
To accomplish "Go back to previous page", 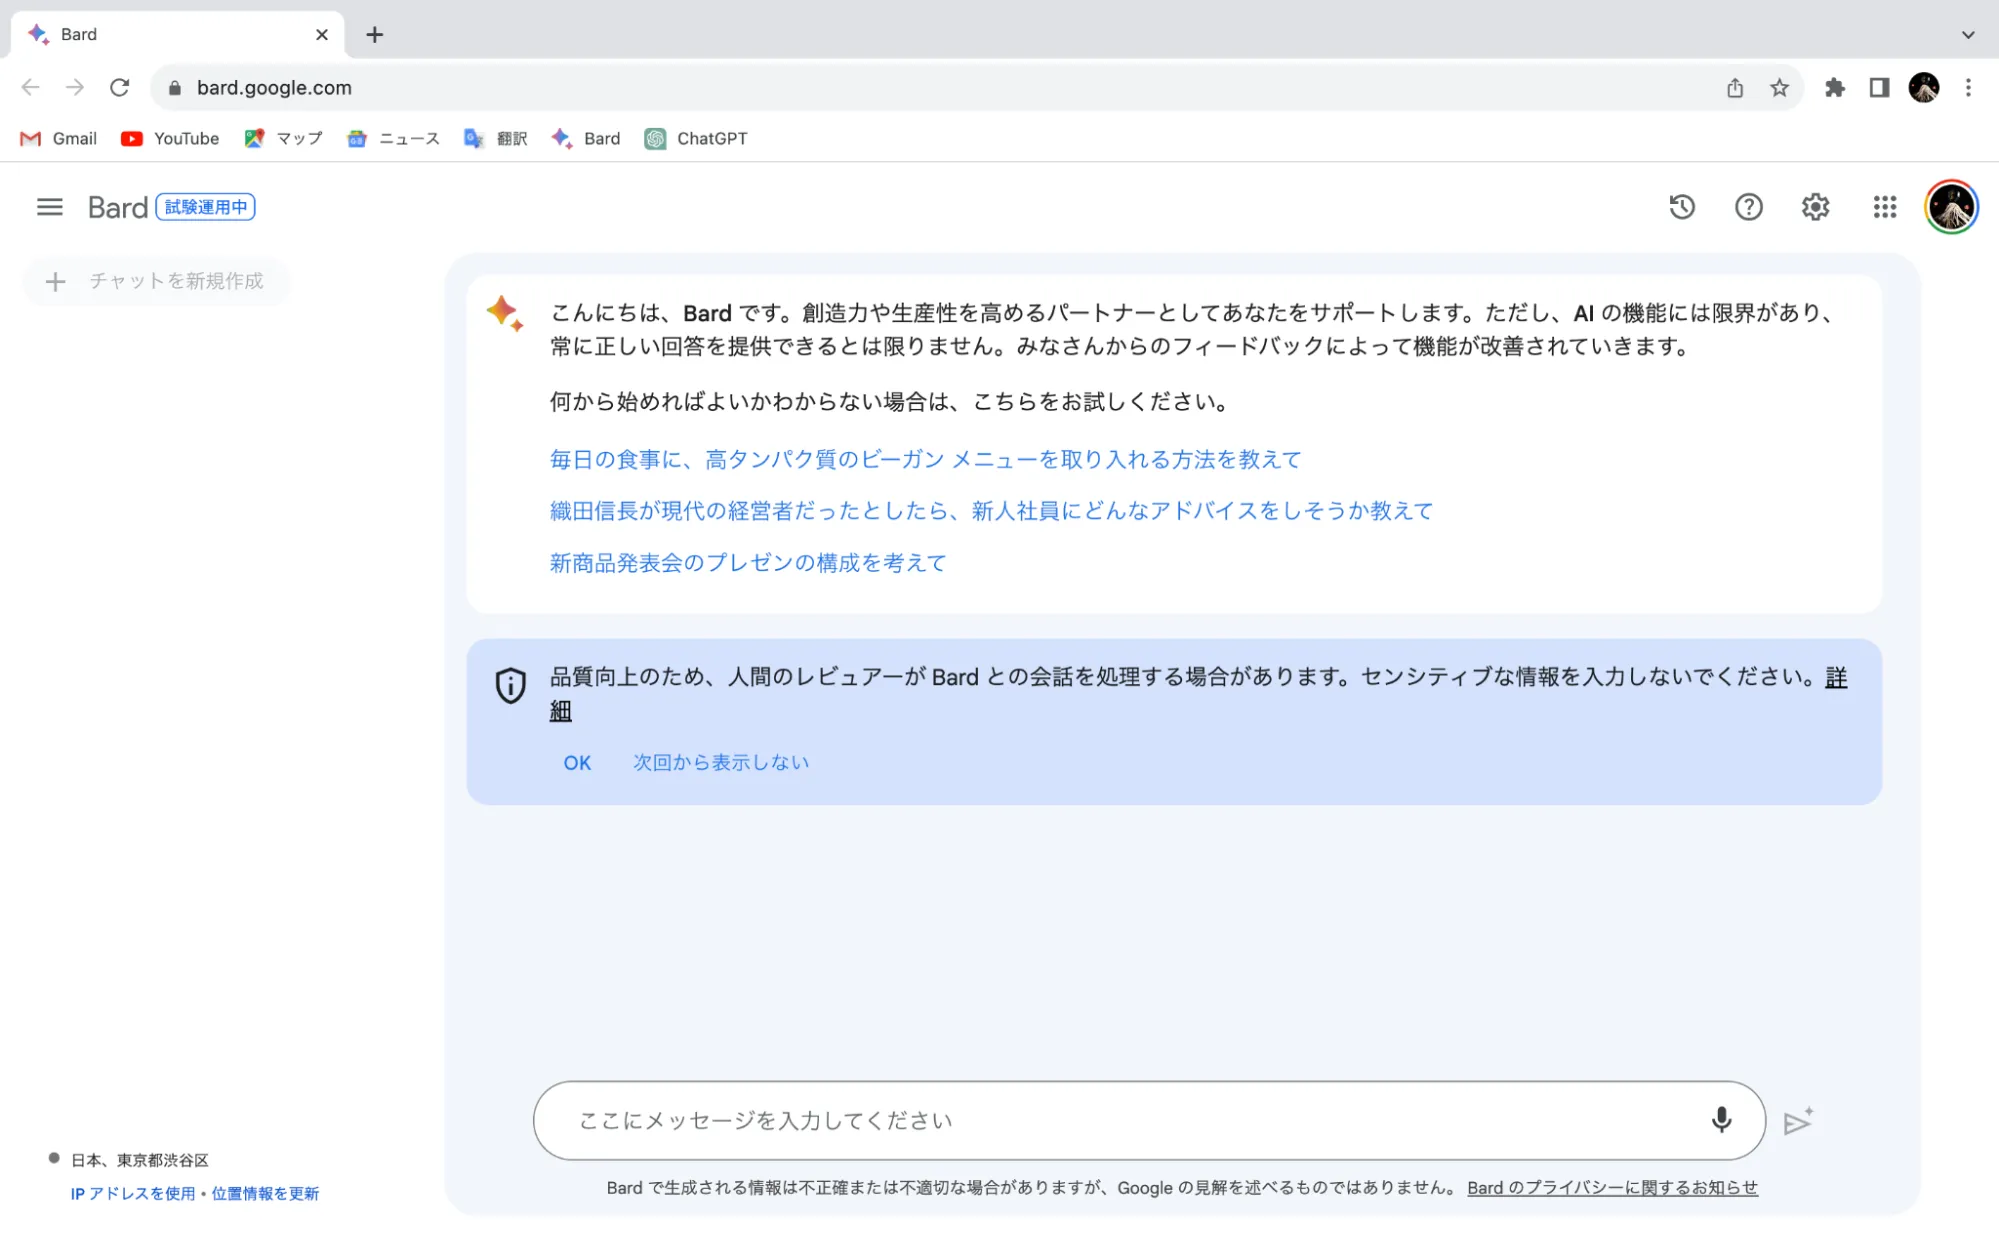I will (31, 88).
